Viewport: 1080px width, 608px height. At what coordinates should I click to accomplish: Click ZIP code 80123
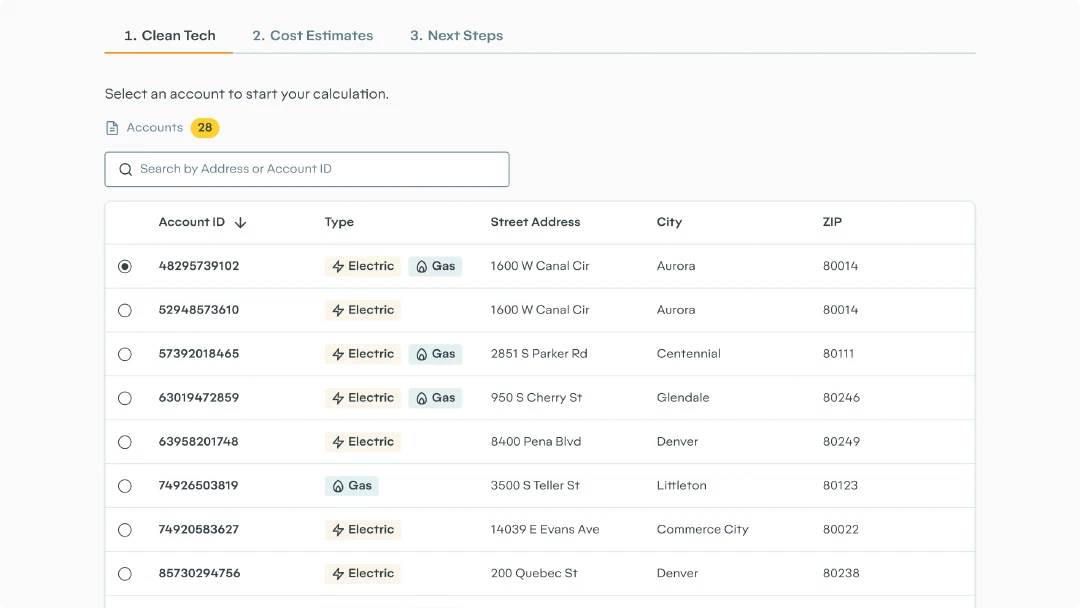click(x=840, y=485)
